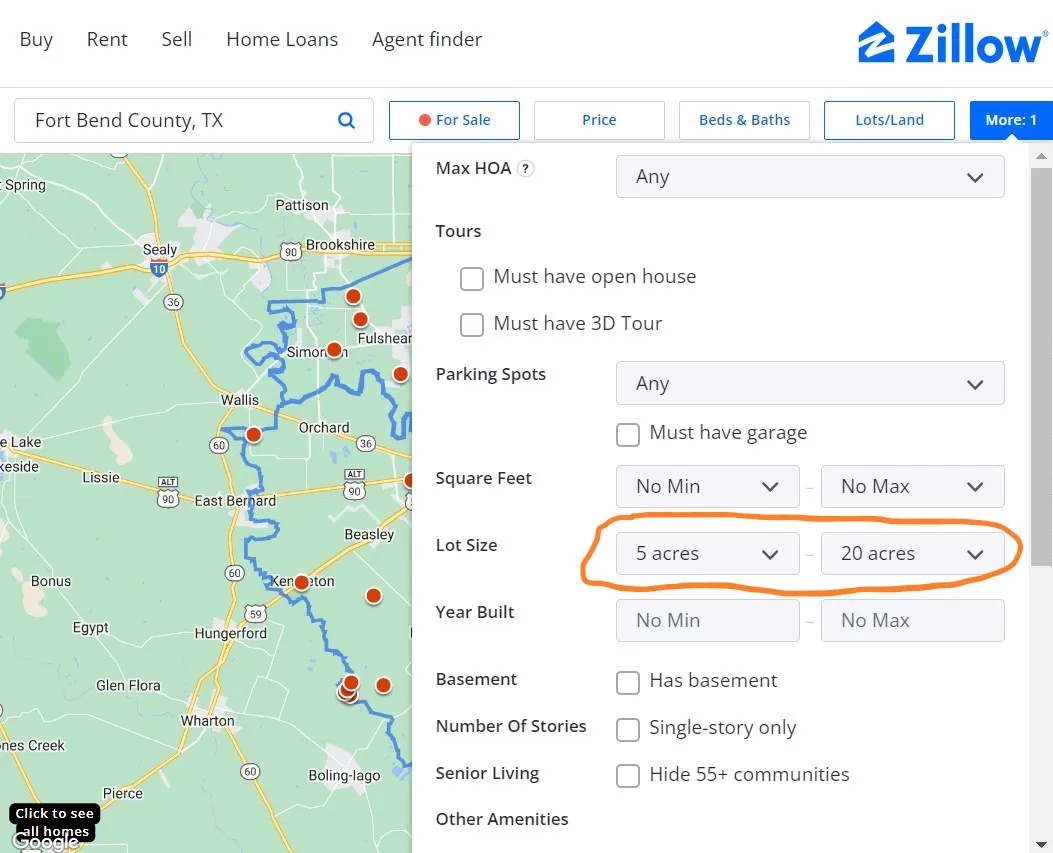Click the Google logo on map

pyautogui.click(x=46, y=842)
